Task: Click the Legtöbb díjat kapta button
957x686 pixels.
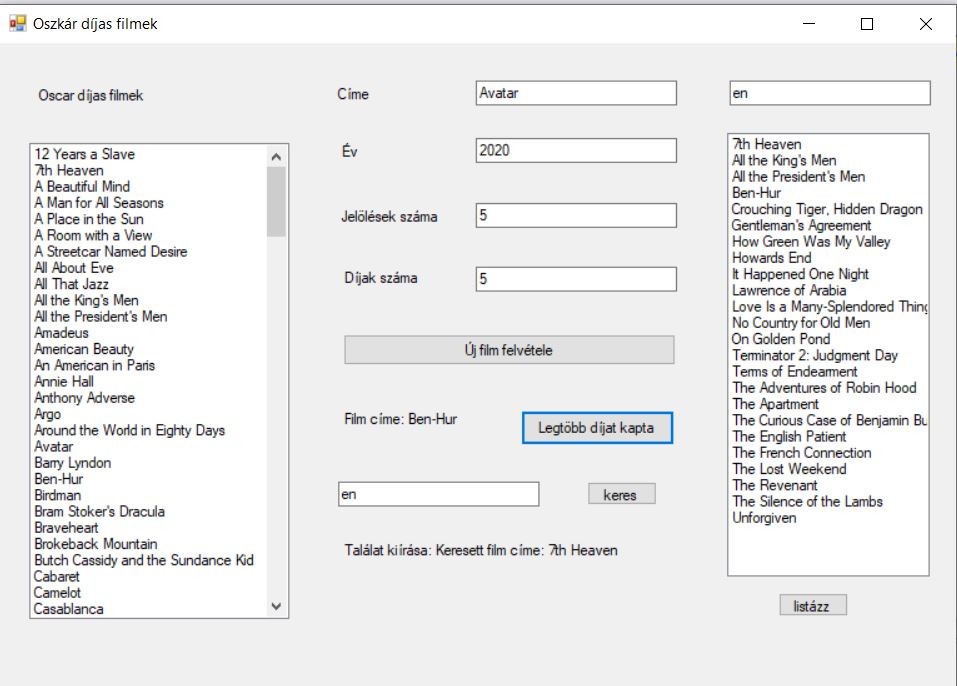Action: pyautogui.click(x=597, y=428)
